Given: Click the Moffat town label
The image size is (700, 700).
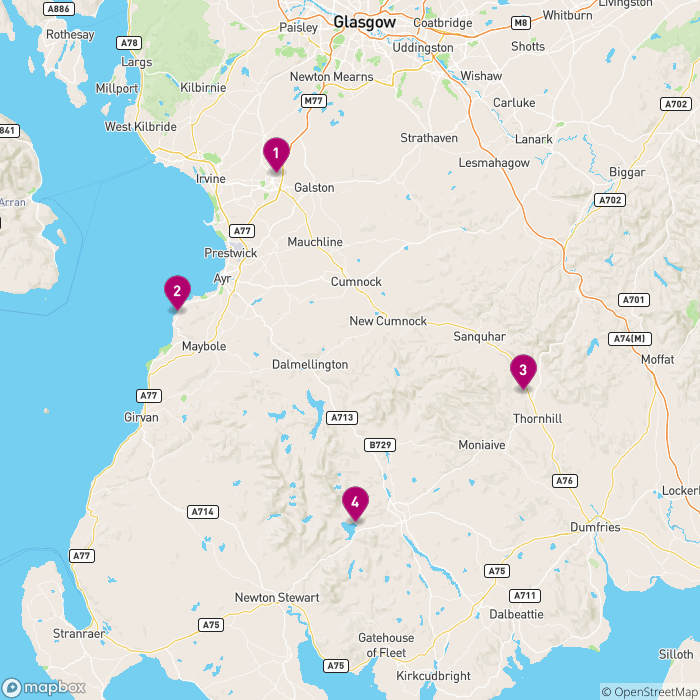Looking at the screenshot, I should (658, 359).
